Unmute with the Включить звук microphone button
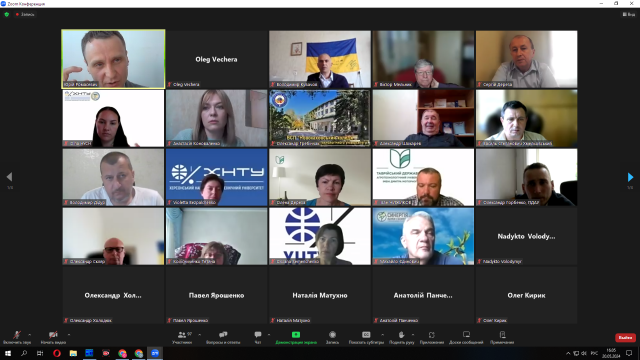This screenshot has width=640, height=360. [17, 337]
